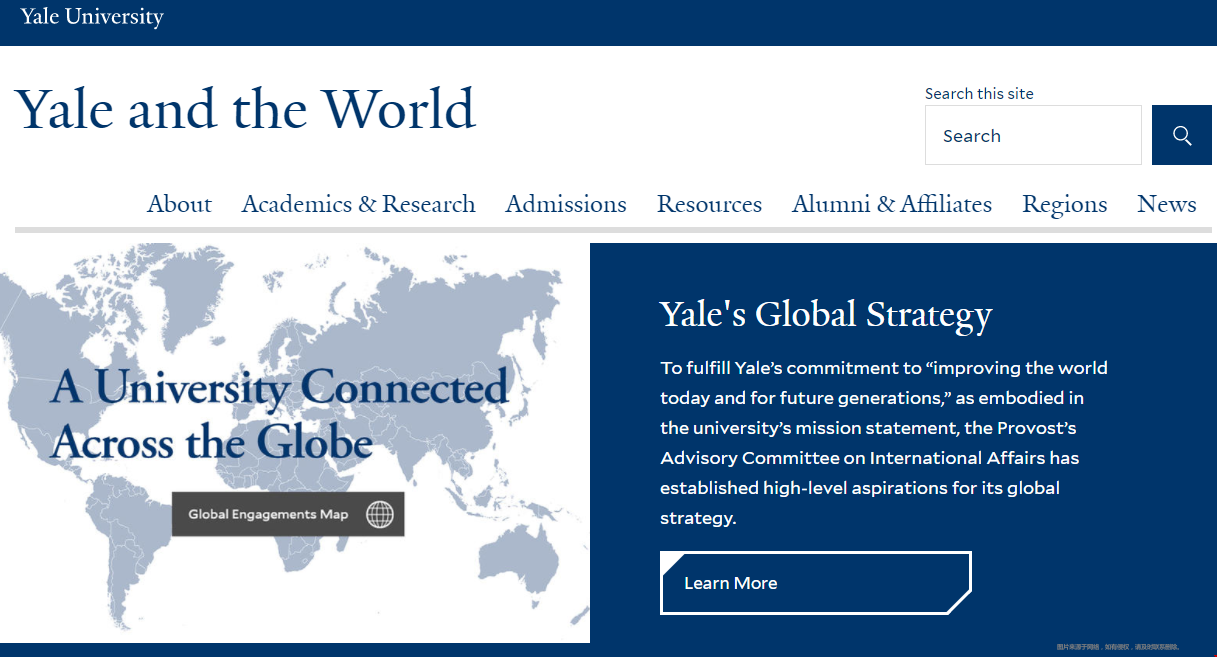Open the Global Engagements Map button
The height and width of the screenshot is (657, 1217).
(288, 514)
